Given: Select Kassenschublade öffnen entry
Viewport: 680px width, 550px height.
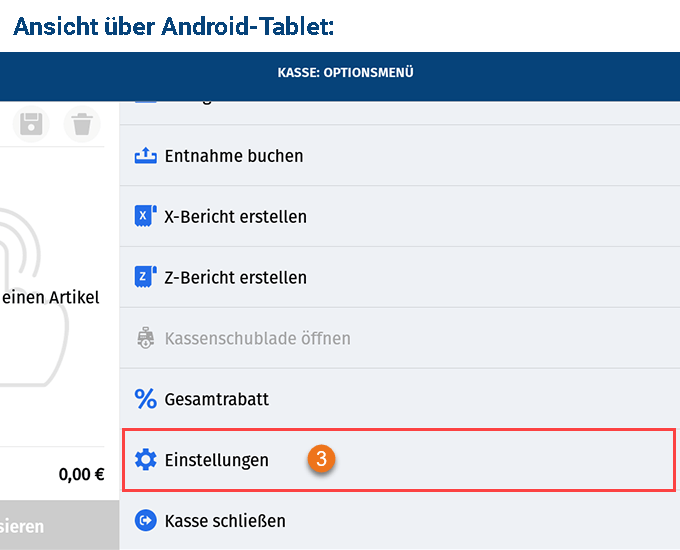Looking at the screenshot, I should 399,338.
